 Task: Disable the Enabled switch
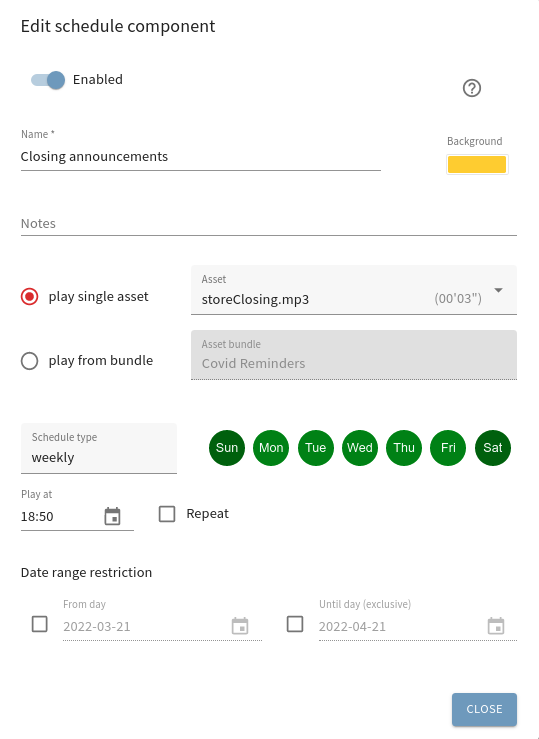tap(48, 80)
